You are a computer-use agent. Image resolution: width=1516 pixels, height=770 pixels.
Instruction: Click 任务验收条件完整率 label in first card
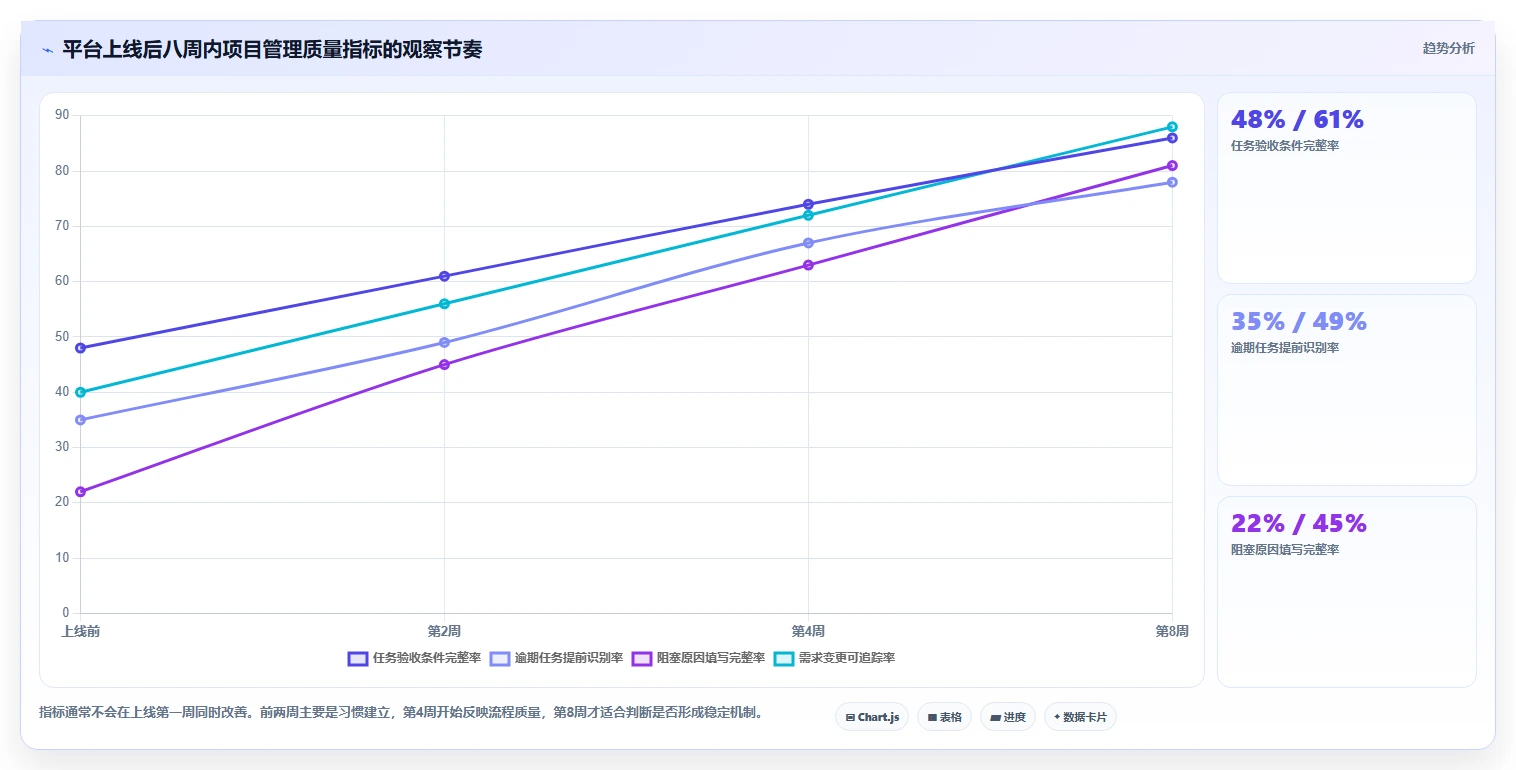[1285, 146]
